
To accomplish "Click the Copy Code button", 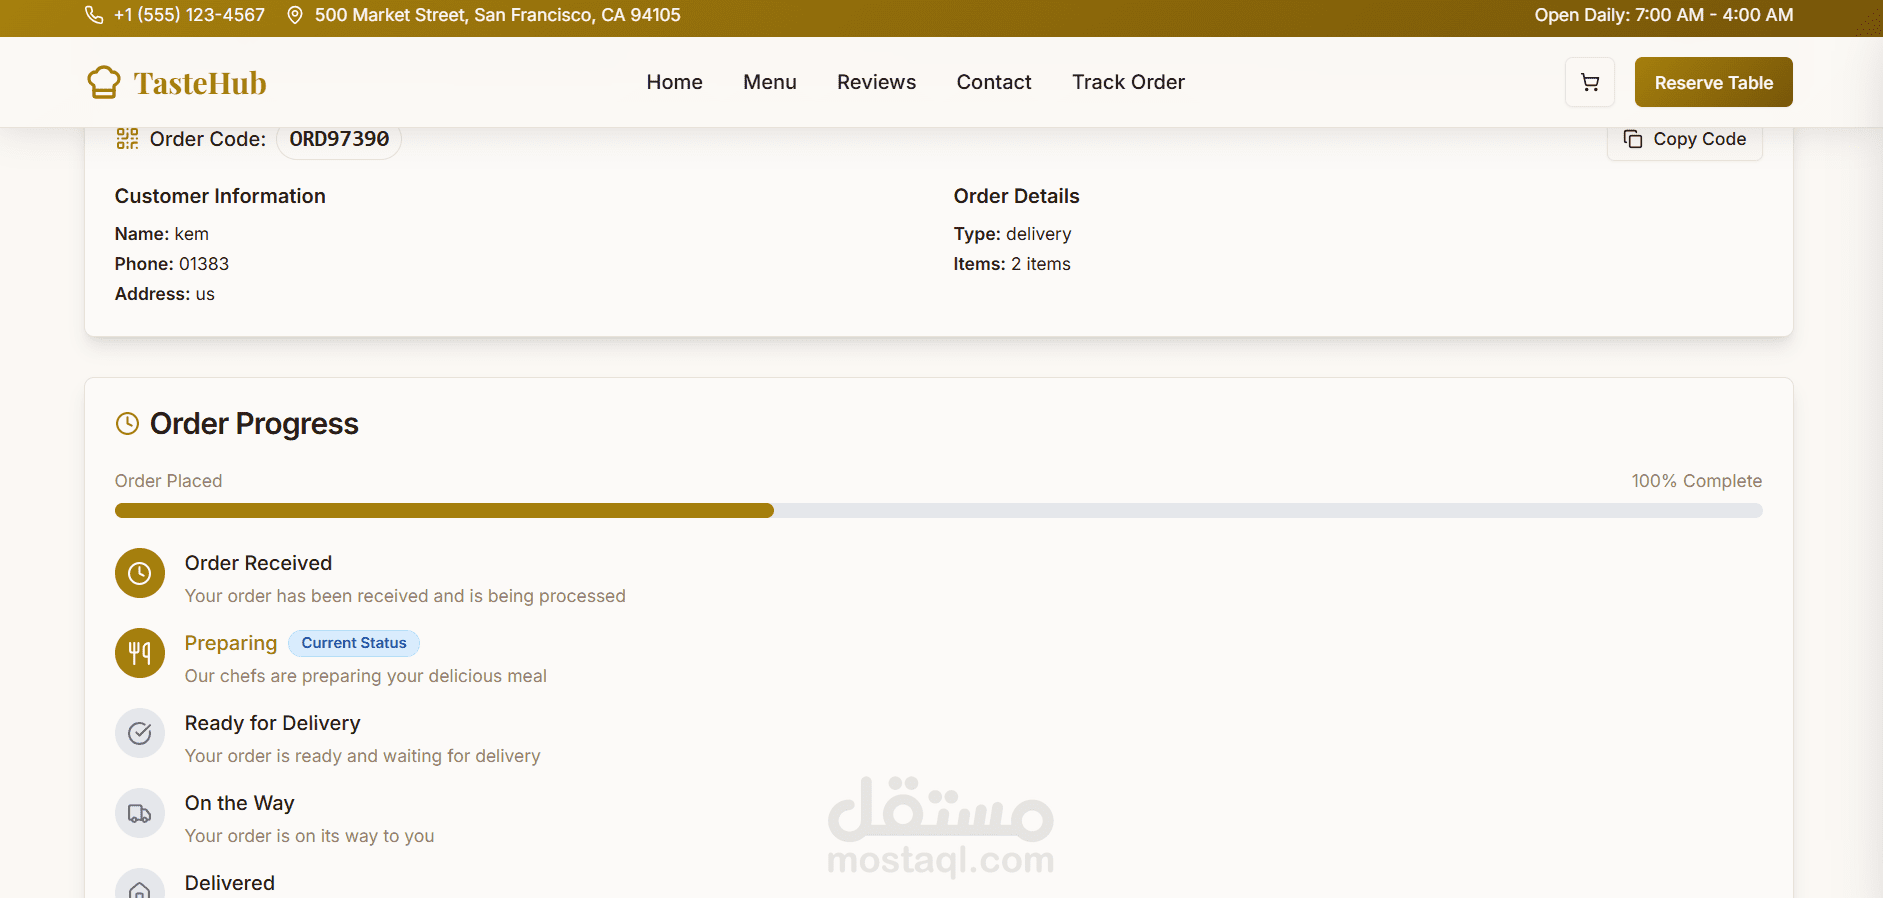I will [x=1685, y=139].
